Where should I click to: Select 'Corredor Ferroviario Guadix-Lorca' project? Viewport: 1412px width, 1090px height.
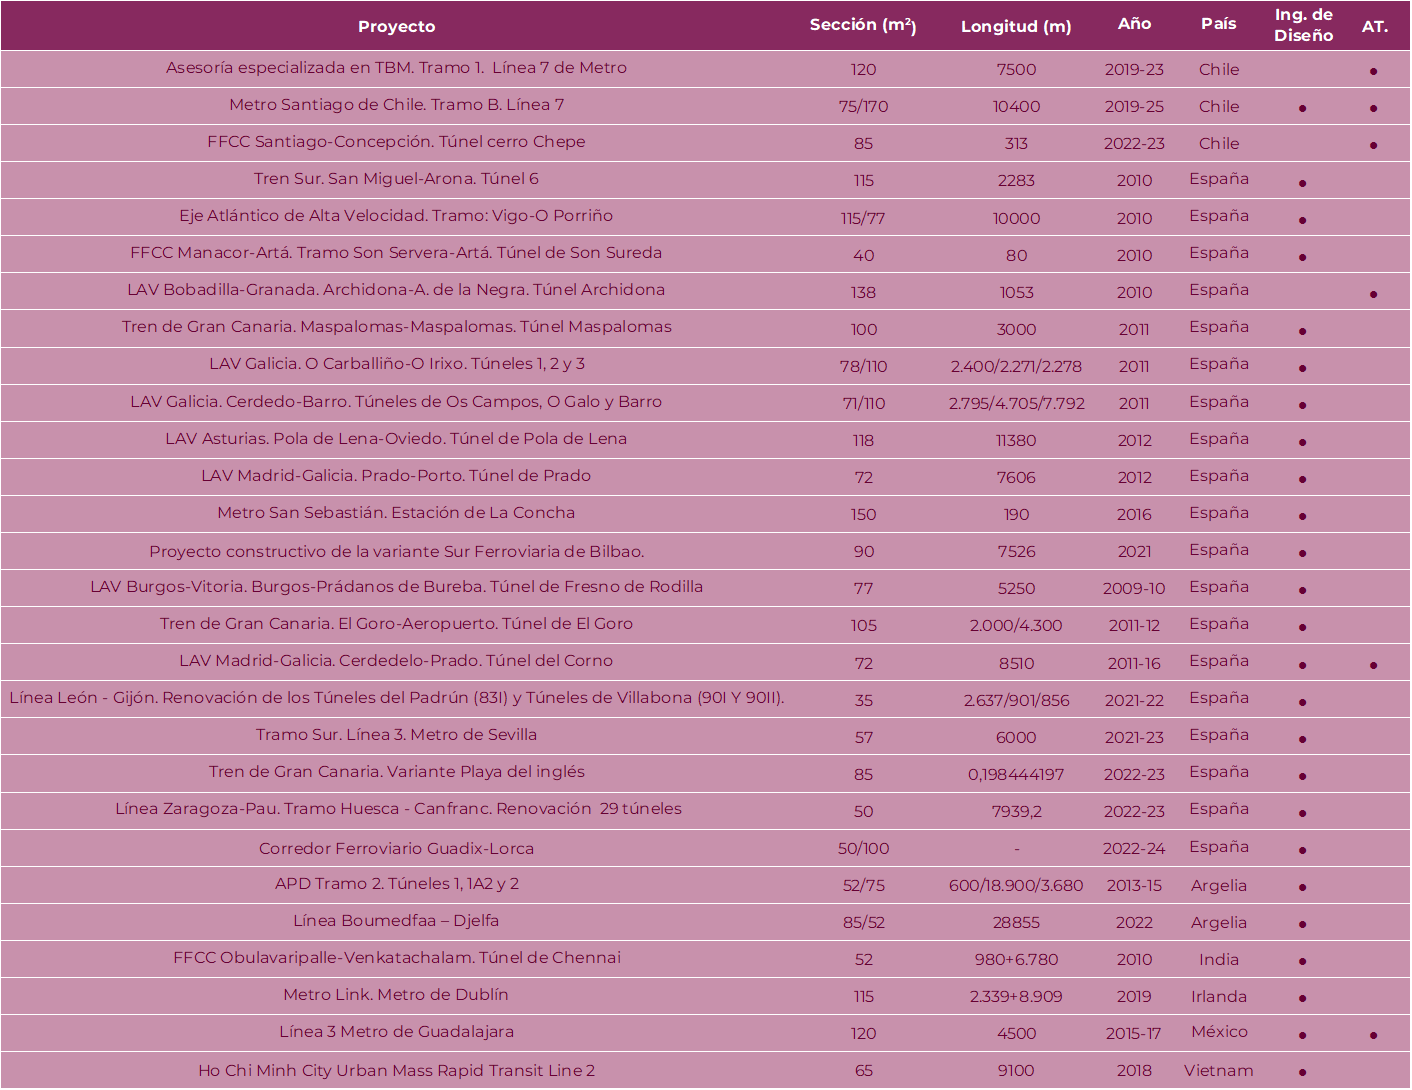pyautogui.click(x=396, y=849)
